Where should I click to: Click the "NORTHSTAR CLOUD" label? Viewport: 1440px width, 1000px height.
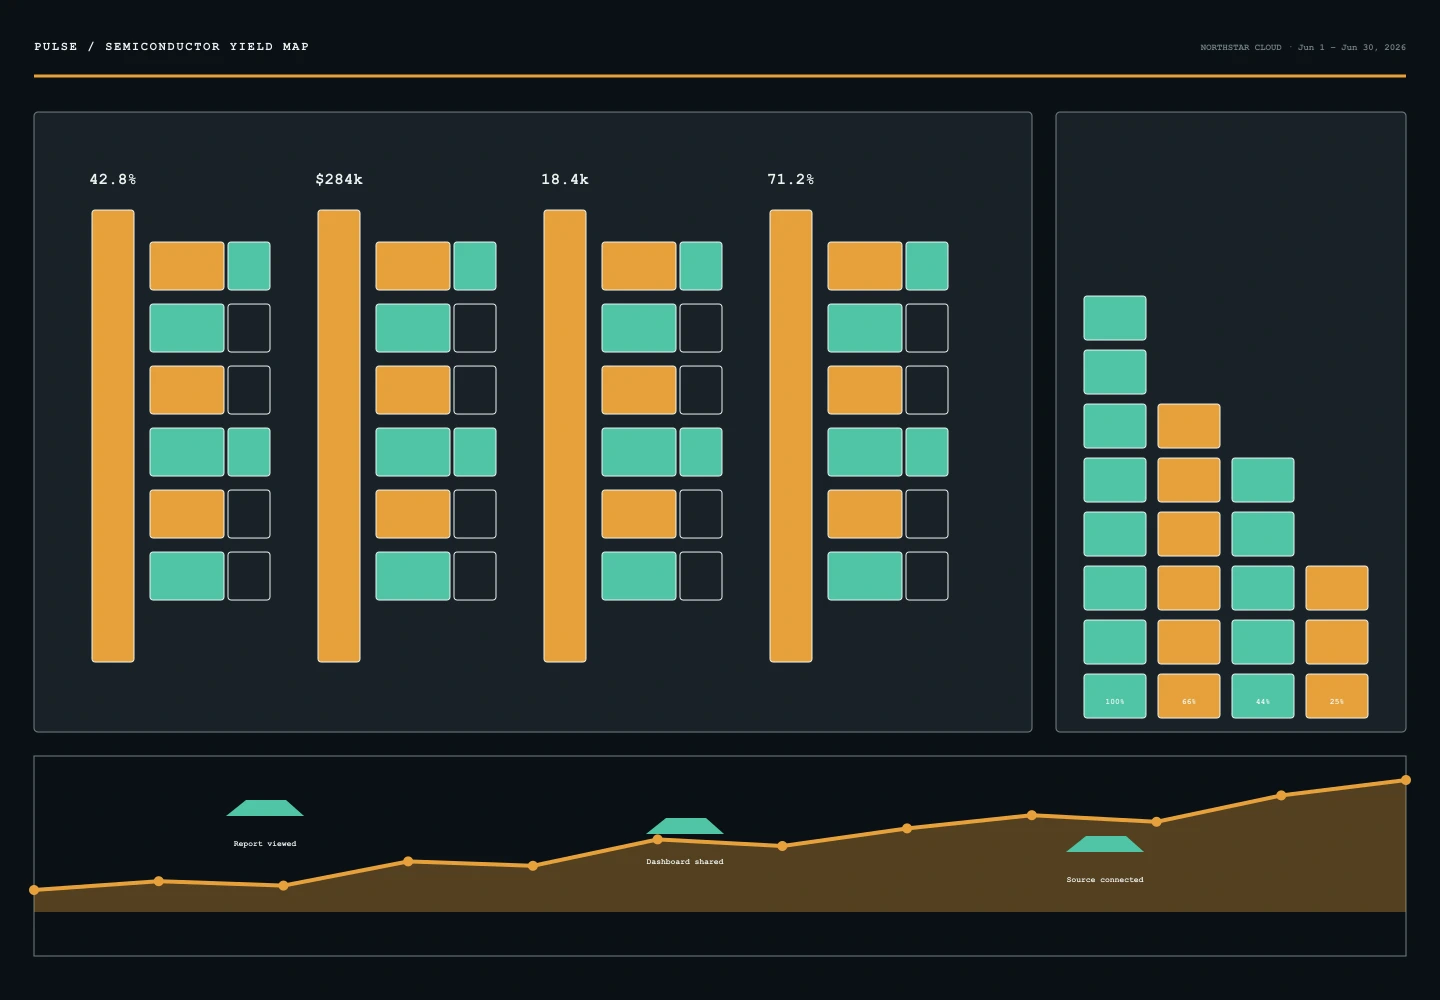[x=1241, y=48]
